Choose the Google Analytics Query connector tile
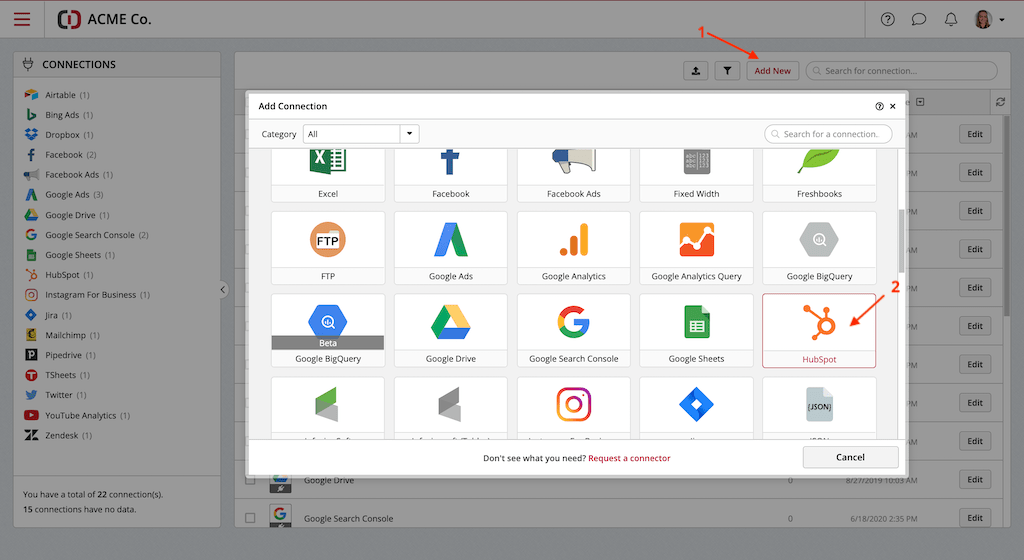This screenshot has width=1024, height=560. [696, 248]
